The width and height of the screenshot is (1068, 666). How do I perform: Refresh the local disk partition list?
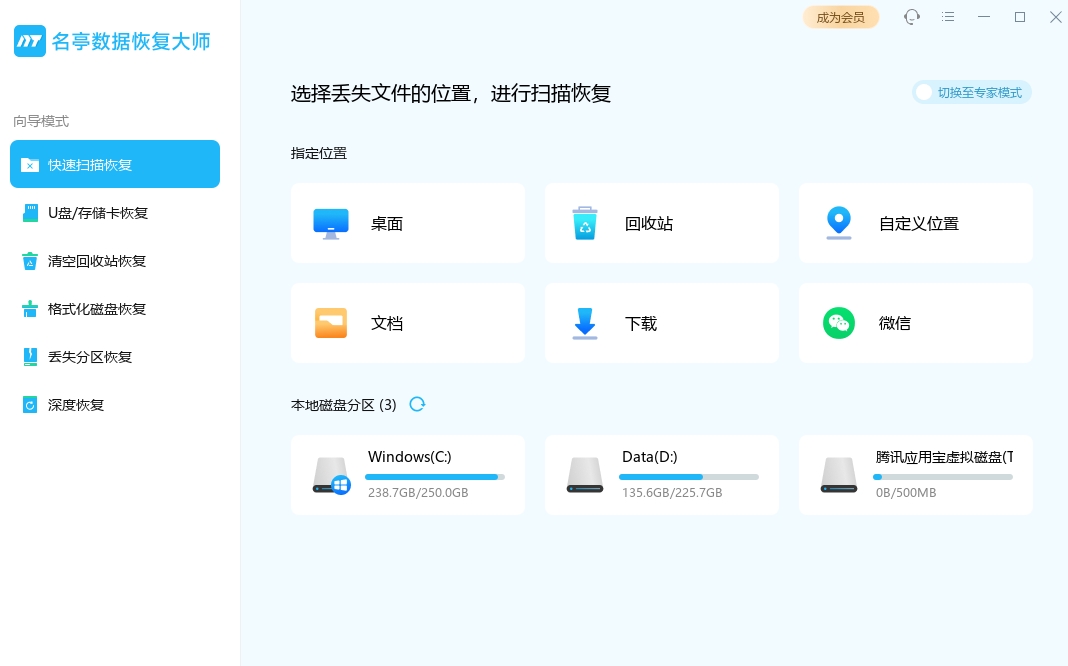point(417,405)
